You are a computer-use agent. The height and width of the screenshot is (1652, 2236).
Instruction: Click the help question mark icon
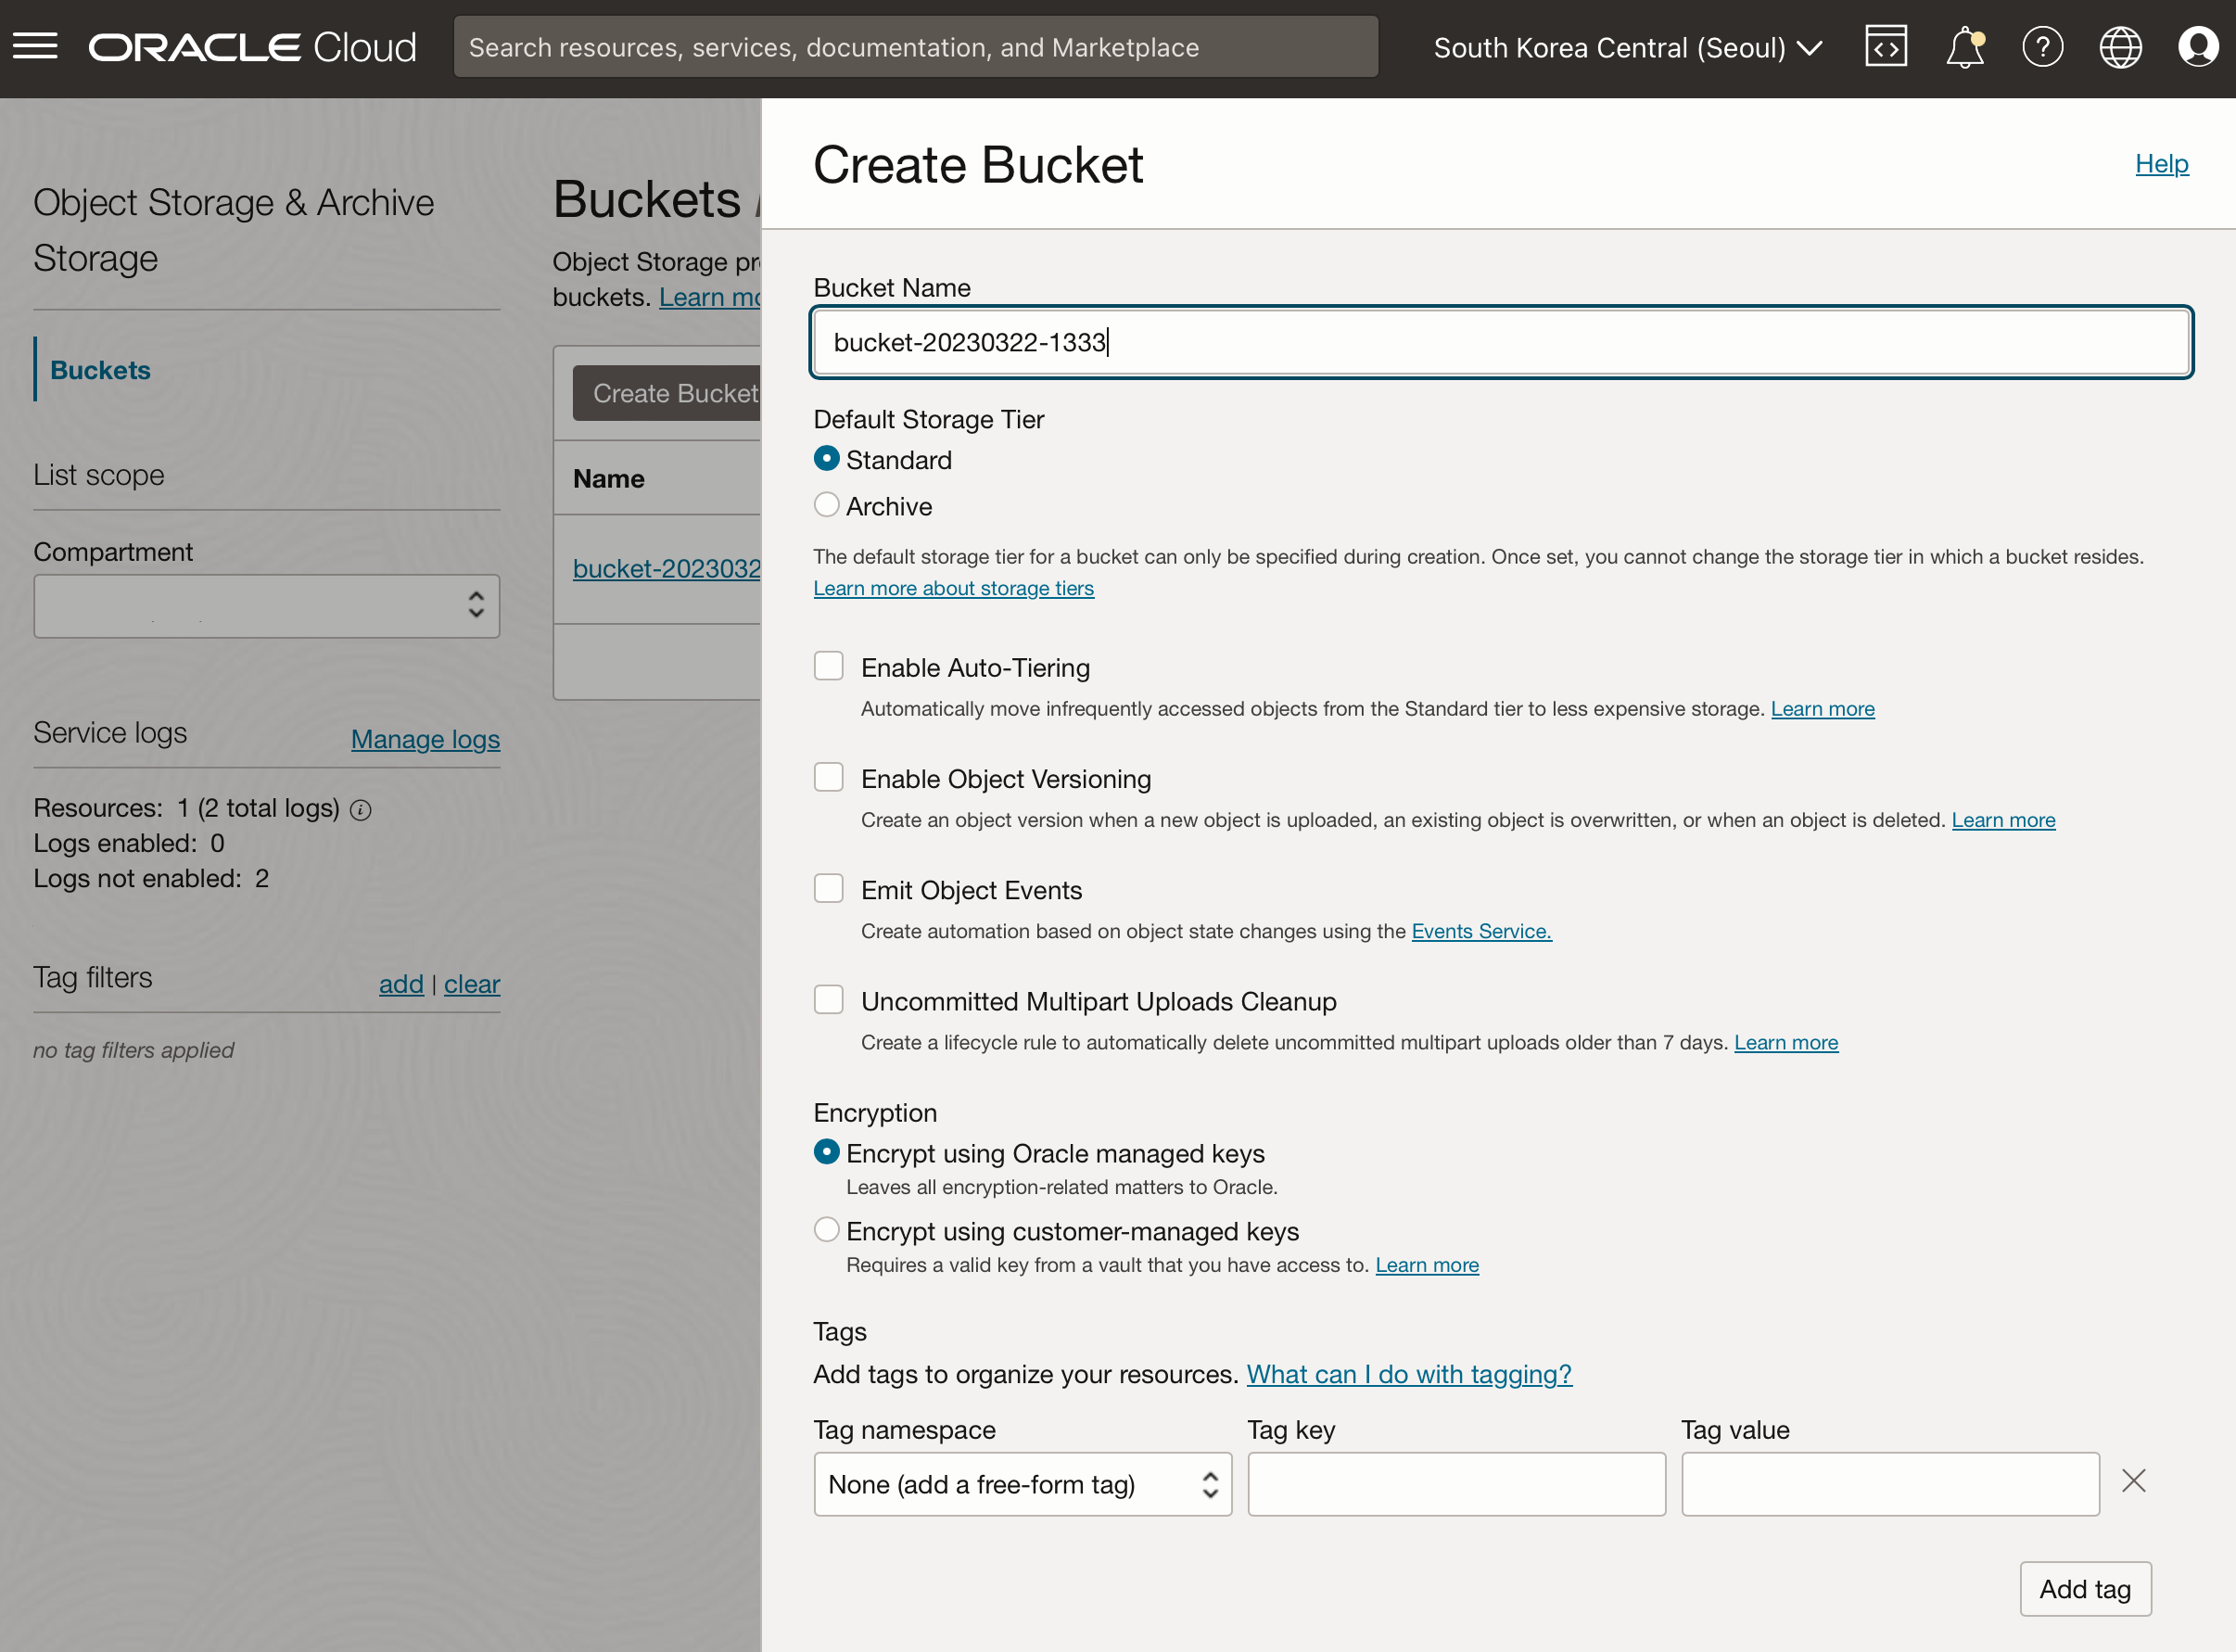(x=2041, y=47)
